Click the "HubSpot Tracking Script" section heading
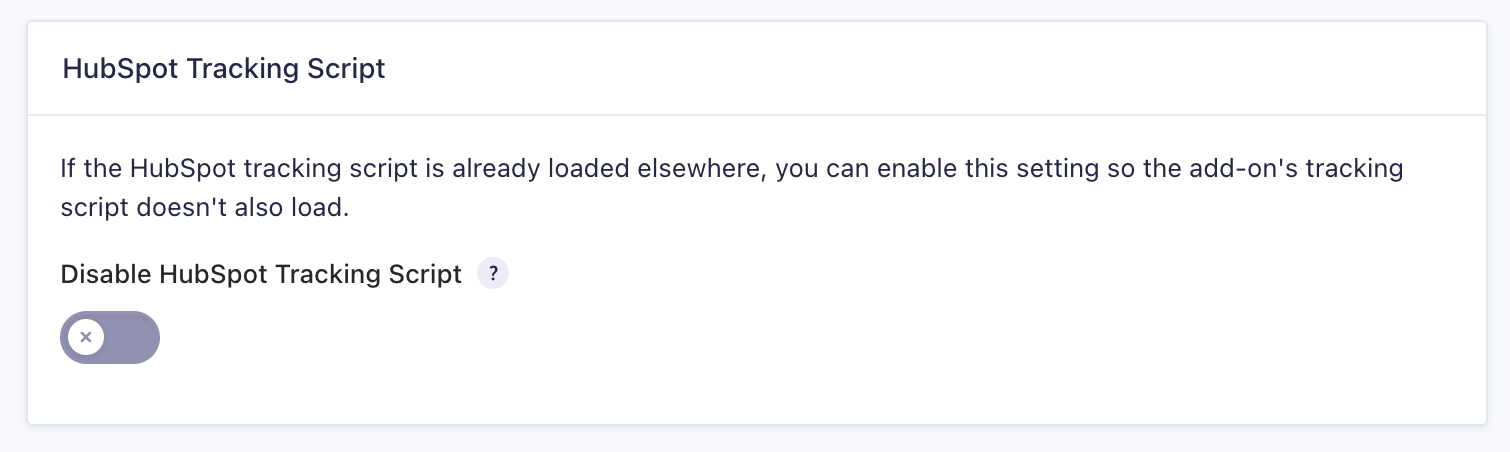 [224, 69]
